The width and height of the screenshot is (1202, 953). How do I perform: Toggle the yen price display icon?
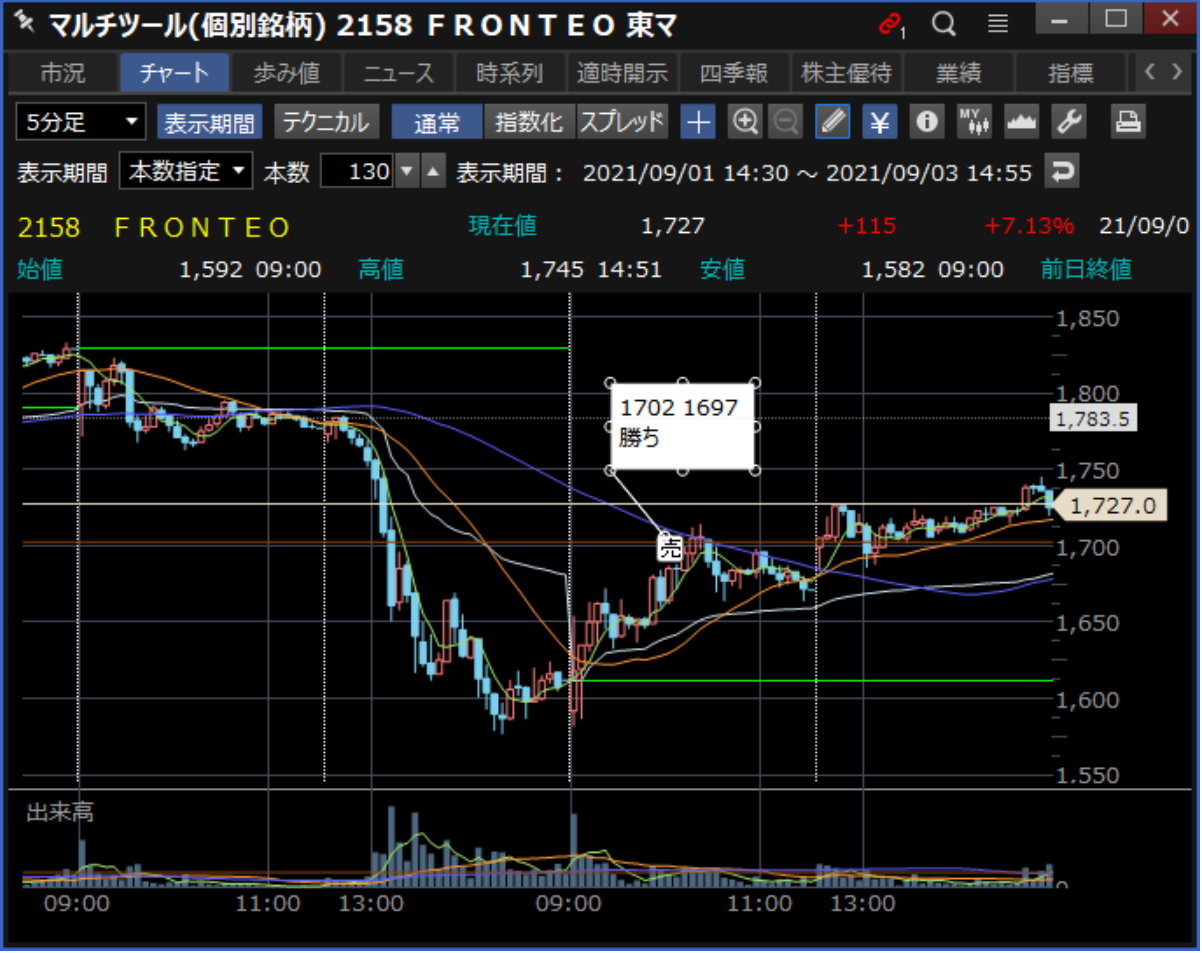880,123
